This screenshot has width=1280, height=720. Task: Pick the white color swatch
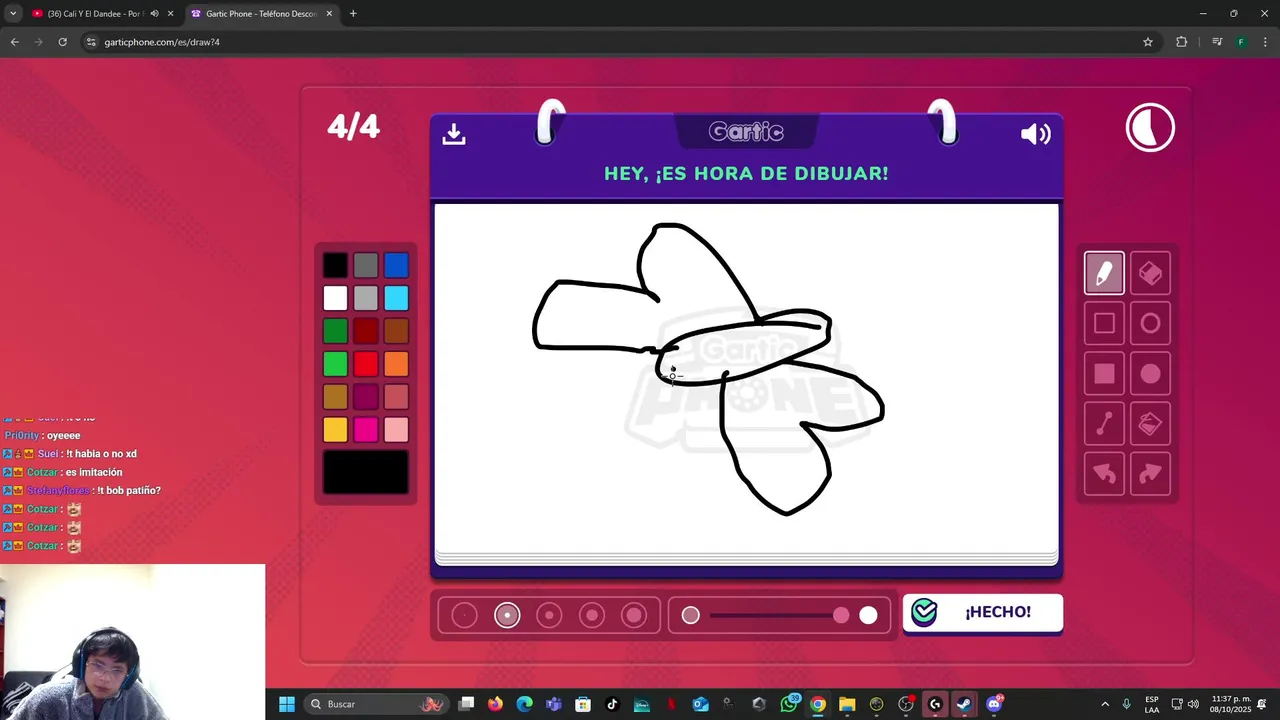click(x=335, y=298)
